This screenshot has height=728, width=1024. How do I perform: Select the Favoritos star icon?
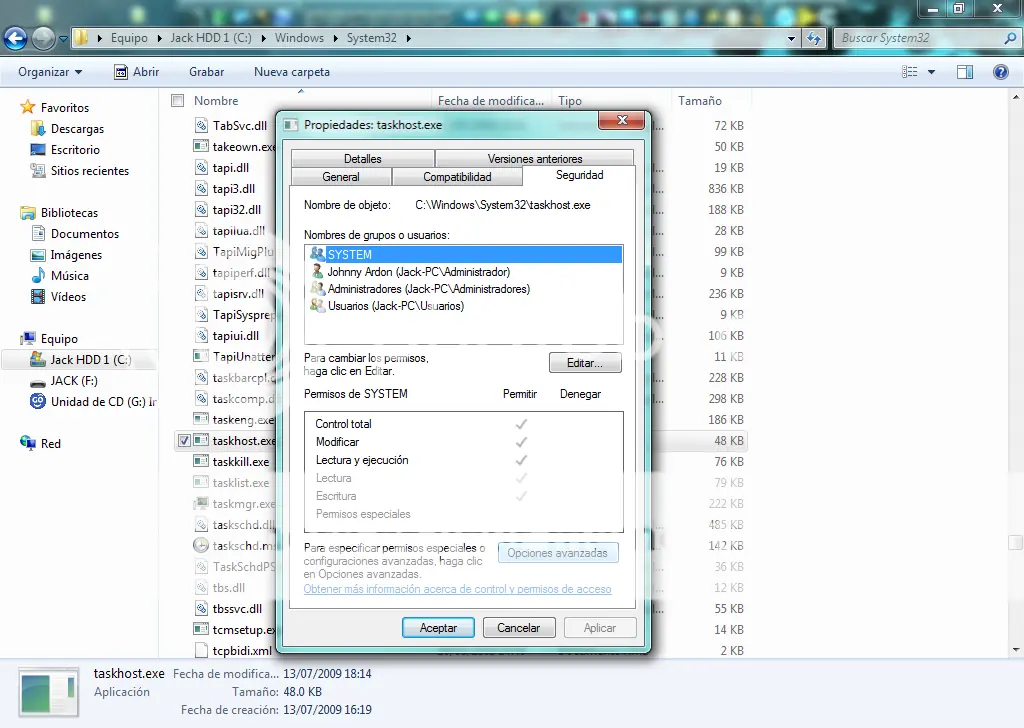point(27,107)
